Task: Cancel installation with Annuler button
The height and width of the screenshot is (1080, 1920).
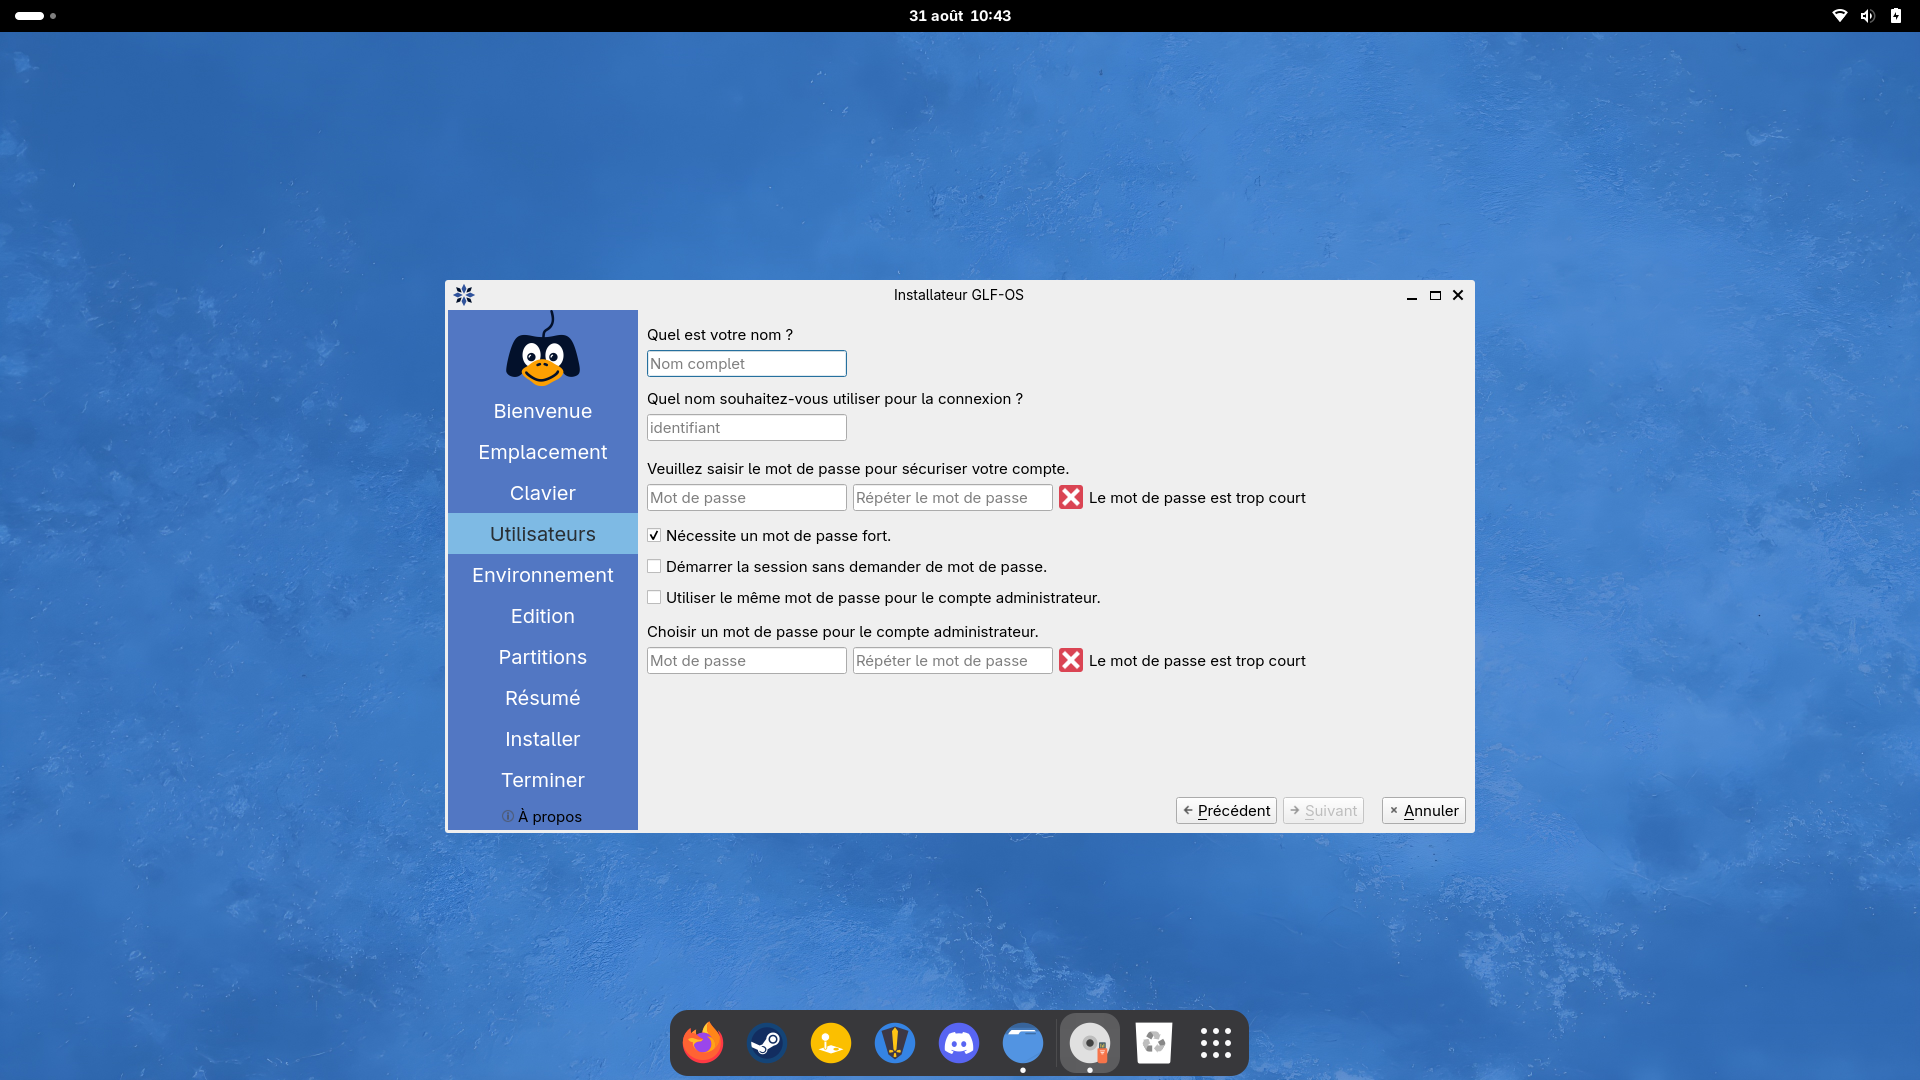Action: click(x=1424, y=811)
